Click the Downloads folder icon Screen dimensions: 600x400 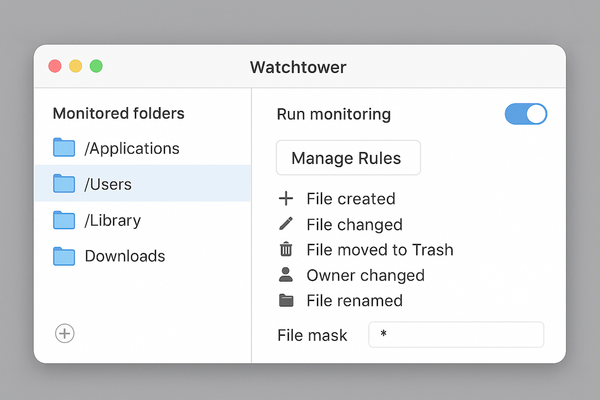[64, 256]
